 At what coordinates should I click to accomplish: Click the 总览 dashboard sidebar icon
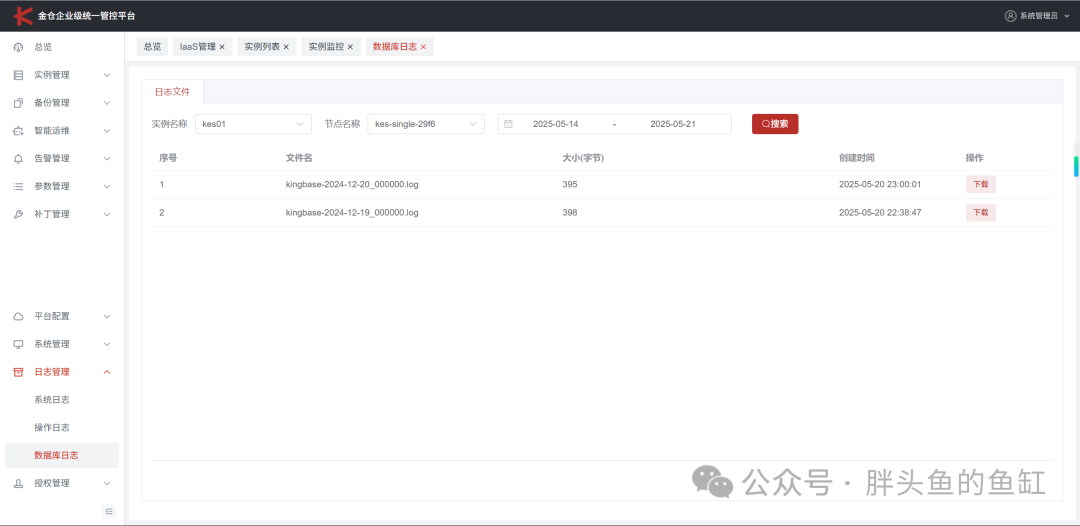19,48
